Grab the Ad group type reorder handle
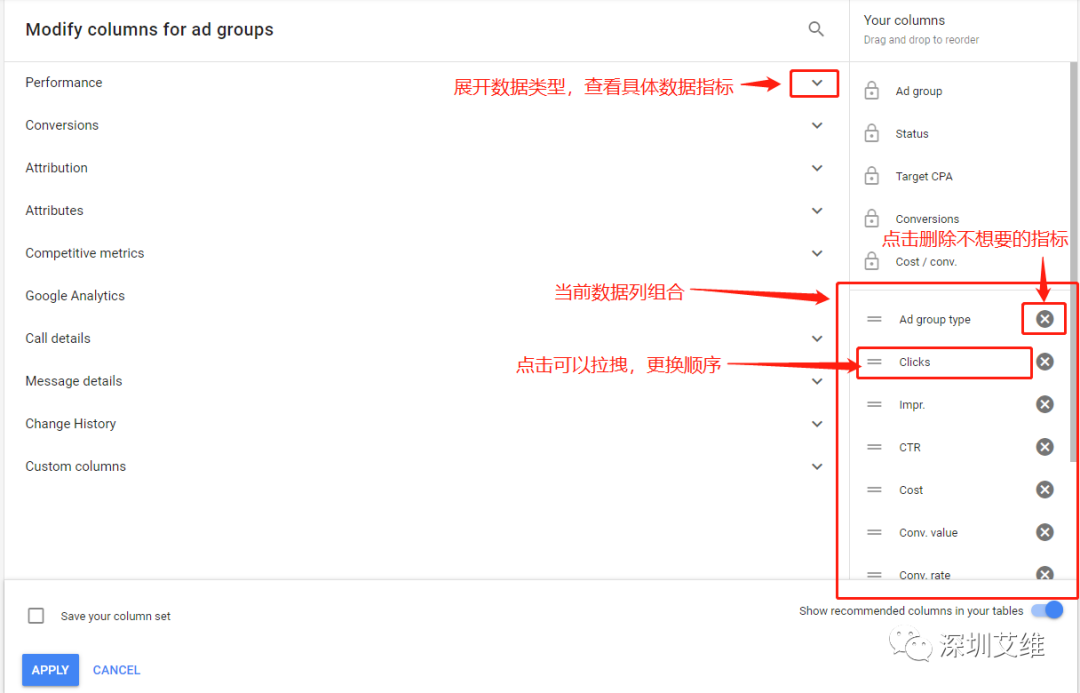 874,319
